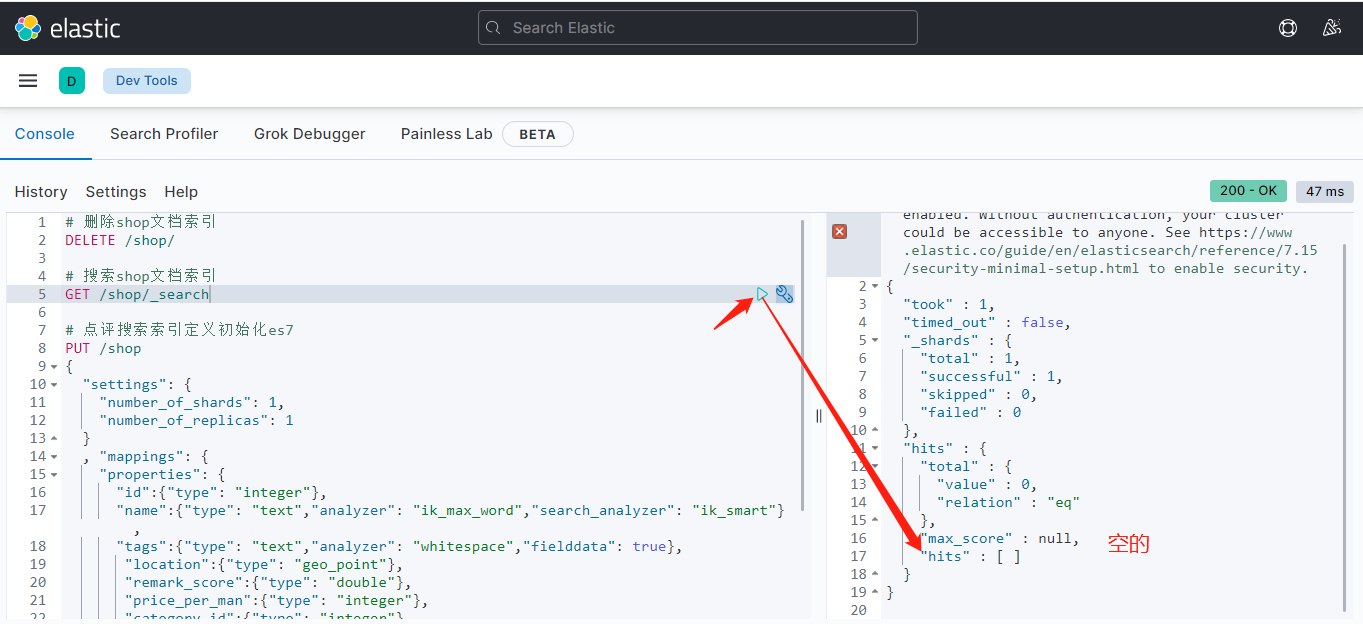Switch to the Painless Lab tab
The height and width of the screenshot is (624, 1363).
pyautogui.click(x=447, y=134)
